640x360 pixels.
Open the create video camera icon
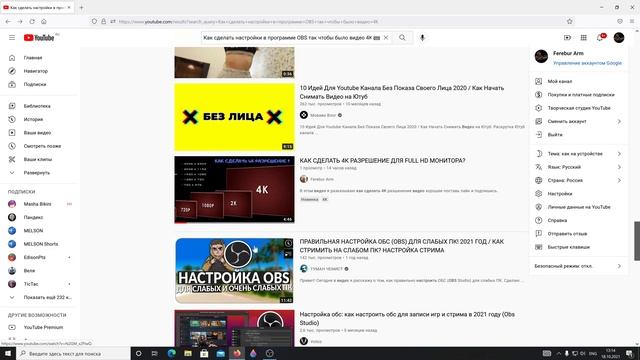pyautogui.click(x=567, y=38)
